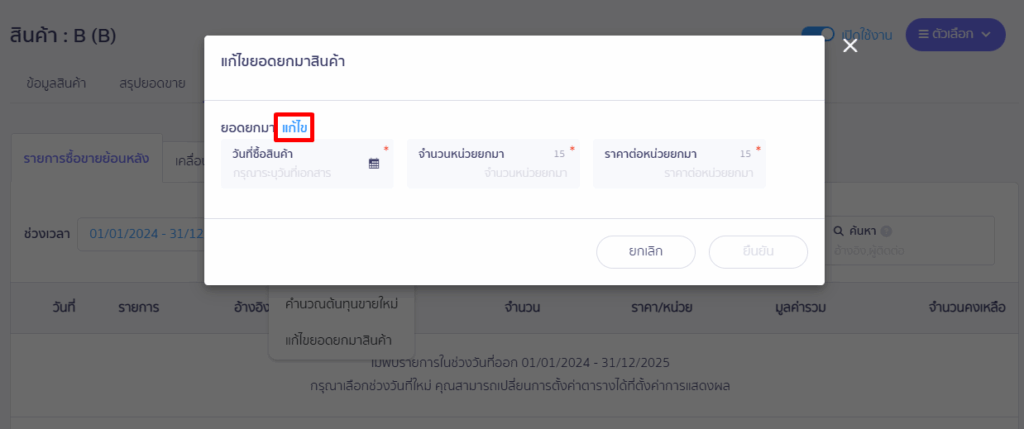Click the magnifier icon beside ค้นหา
Image resolution: width=1024 pixels, height=429 pixels.
click(x=839, y=231)
